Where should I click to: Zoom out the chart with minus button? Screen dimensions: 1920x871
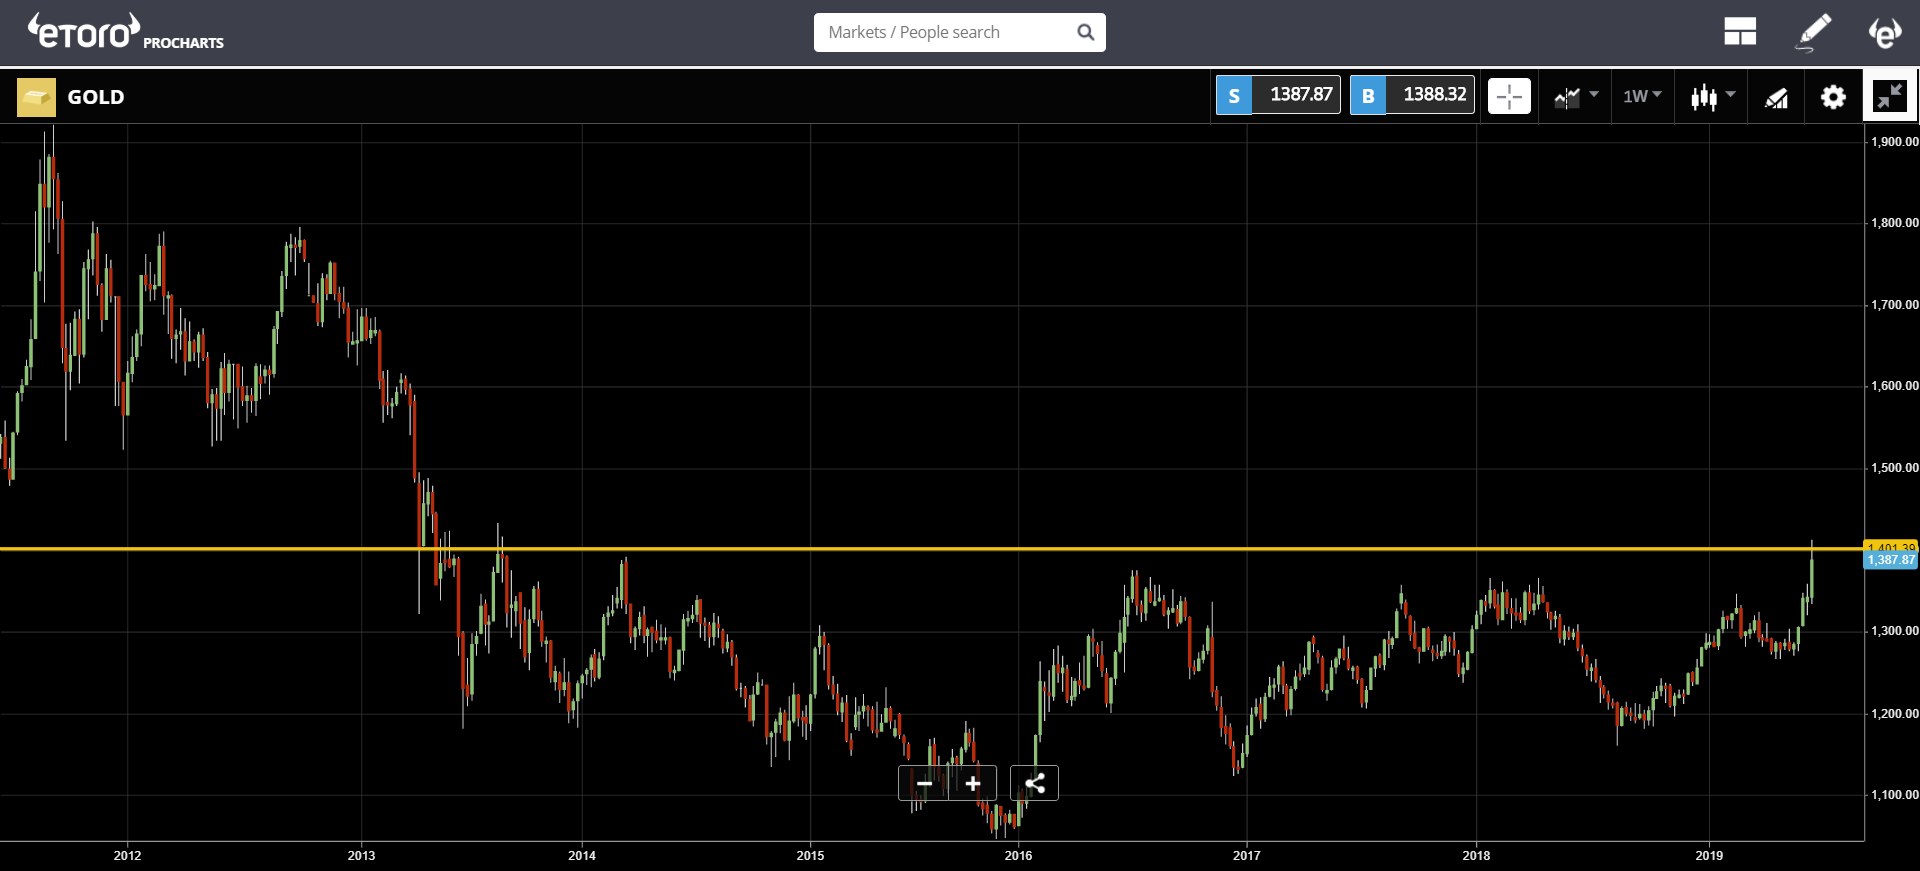pyautogui.click(x=924, y=783)
